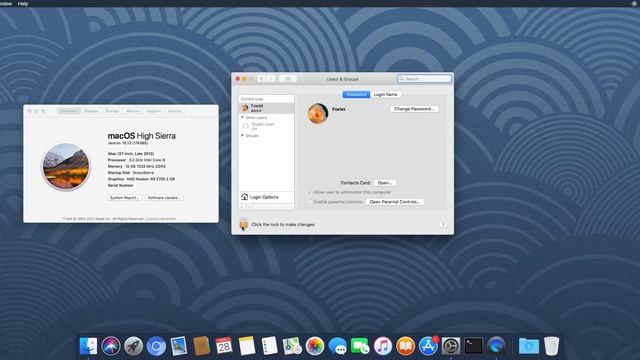Viewport: 640px width, 360px height.
Task: Open Finder from the Dock
Action: [x=88, y=346]
